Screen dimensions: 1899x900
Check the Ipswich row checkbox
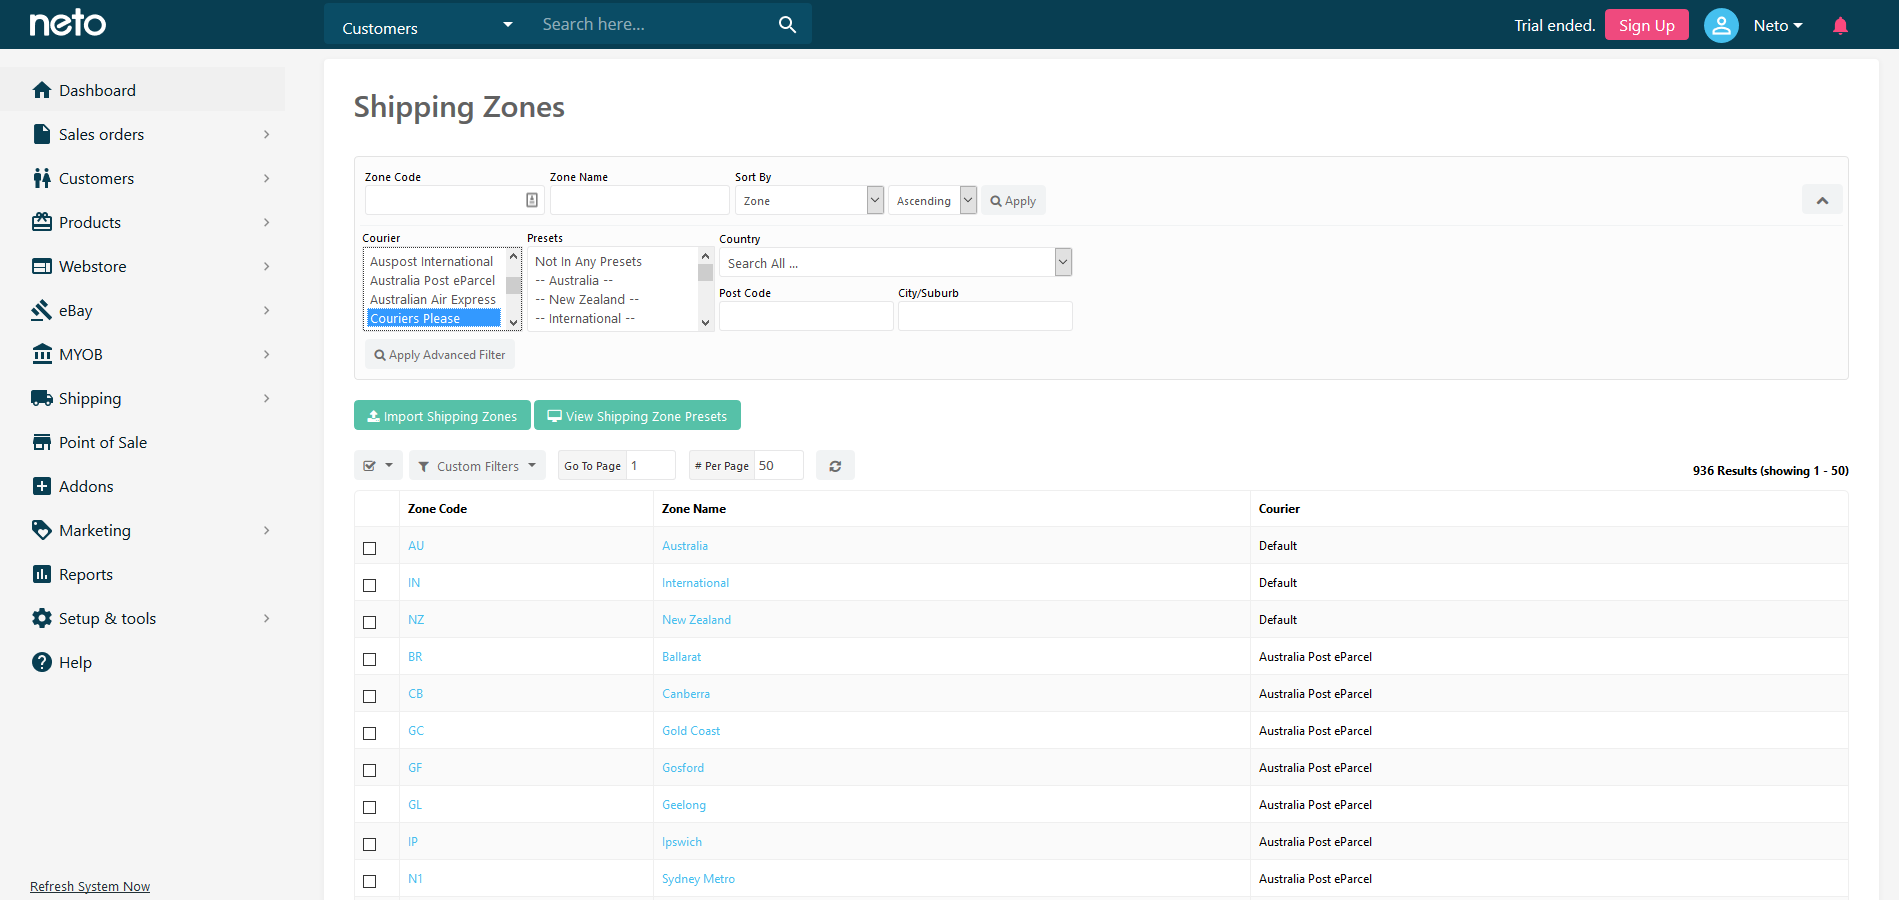pos(370,844)
